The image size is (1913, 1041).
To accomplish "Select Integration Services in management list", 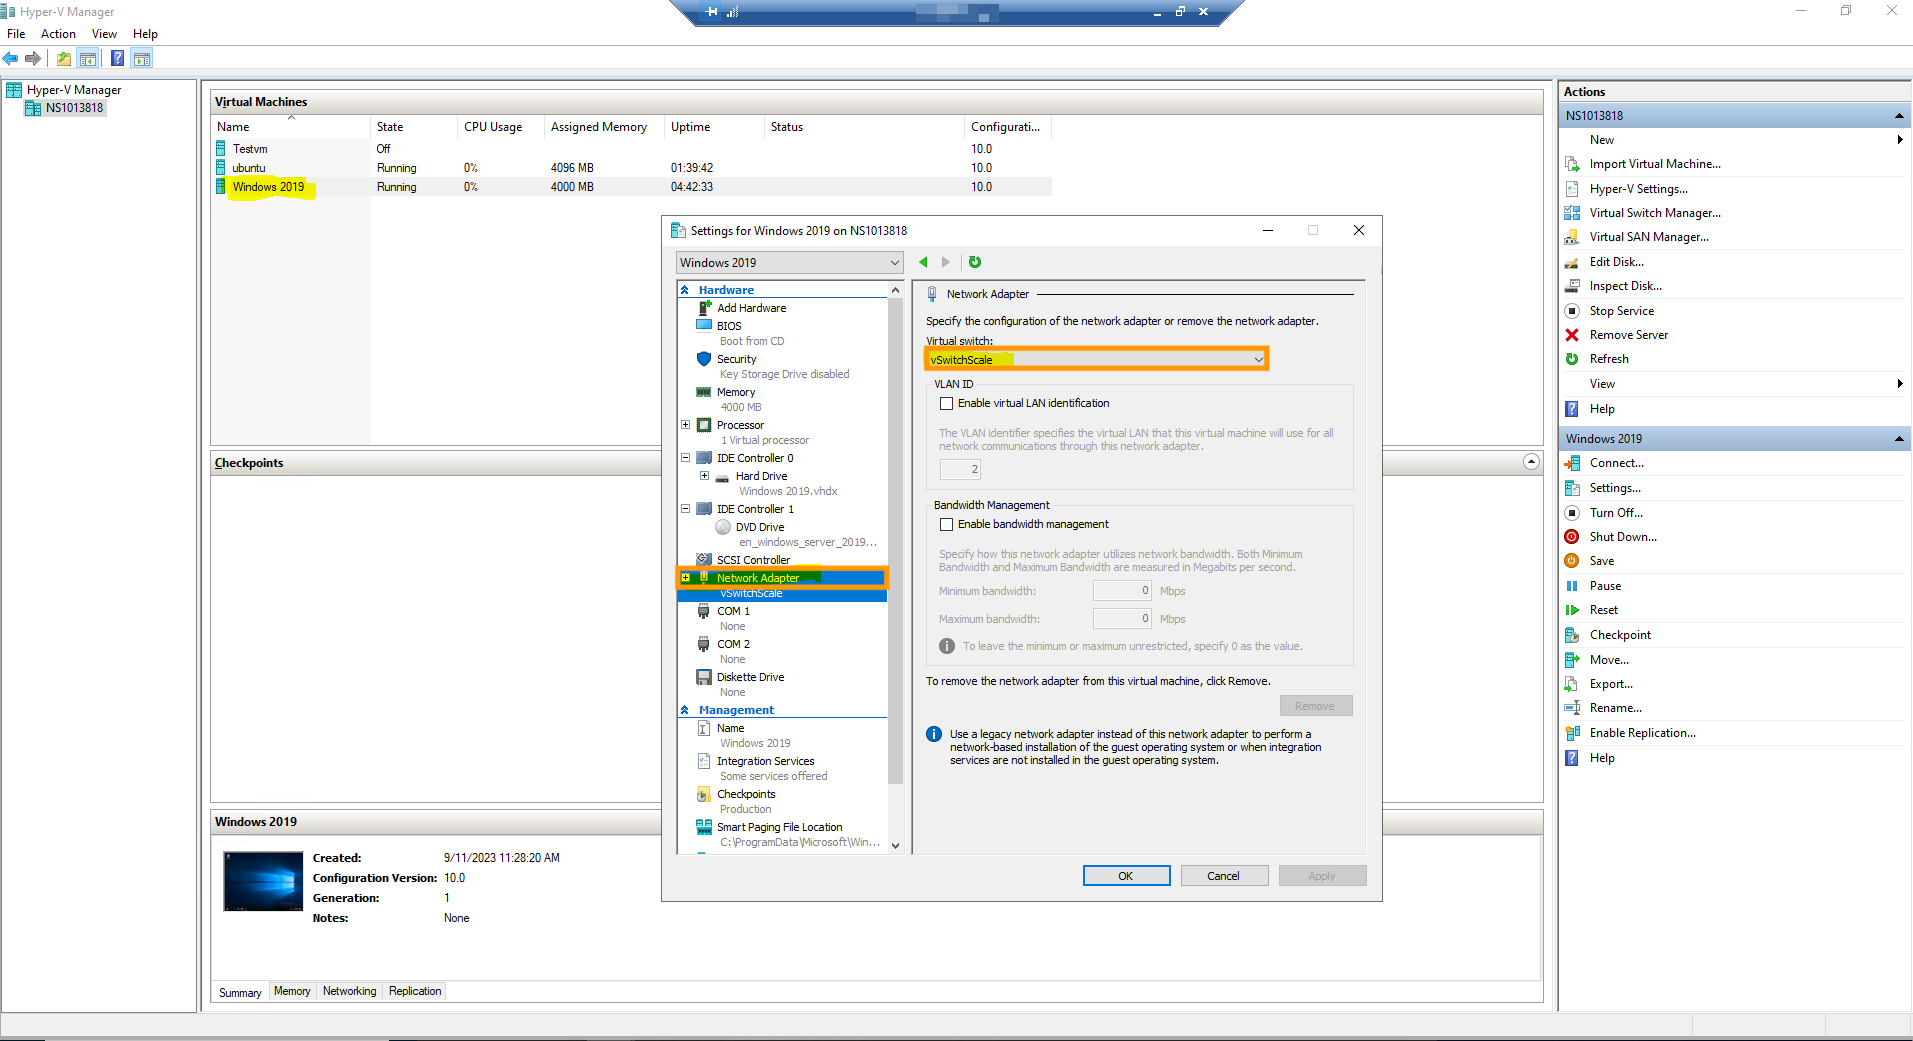I will pos(766,761).
